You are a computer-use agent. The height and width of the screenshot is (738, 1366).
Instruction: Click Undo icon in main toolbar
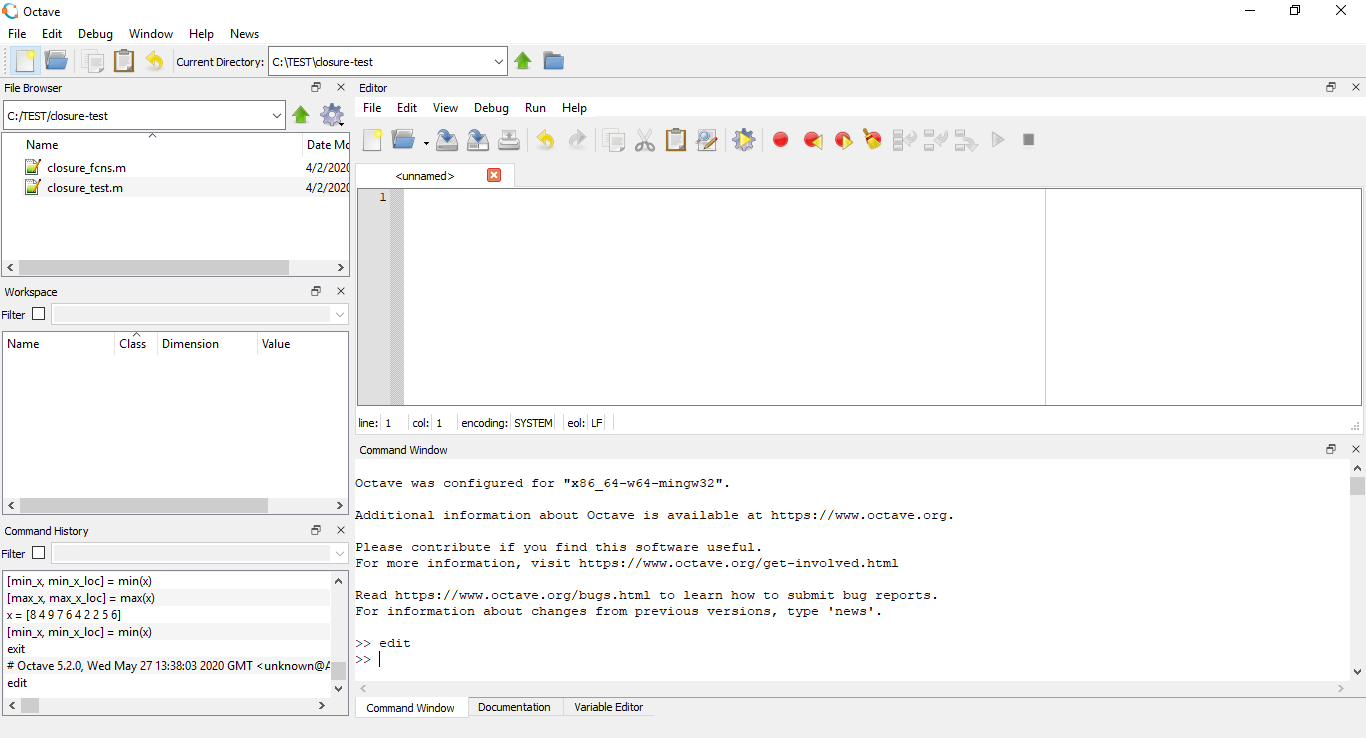pyautogui.click(x=154, y=61)
